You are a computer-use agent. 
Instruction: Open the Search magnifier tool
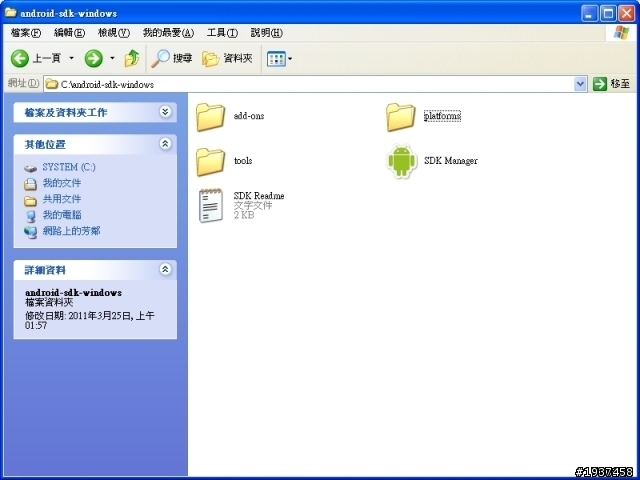point(160,58)
